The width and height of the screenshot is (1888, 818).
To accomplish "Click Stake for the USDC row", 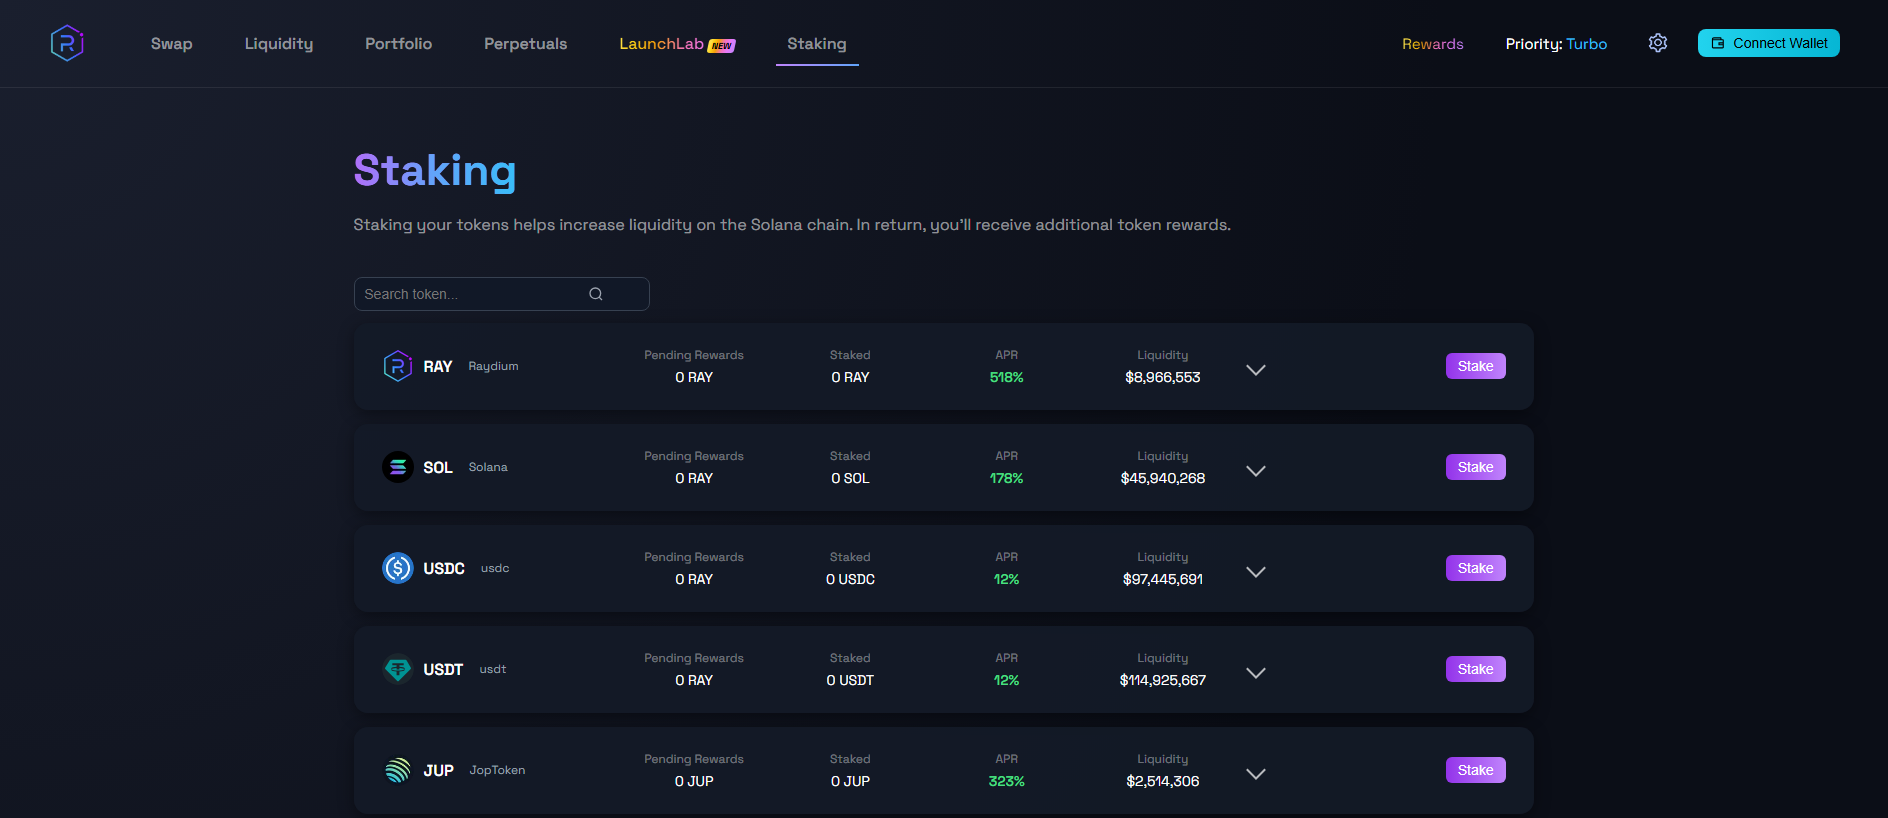I will click(x=1475, y=568).
